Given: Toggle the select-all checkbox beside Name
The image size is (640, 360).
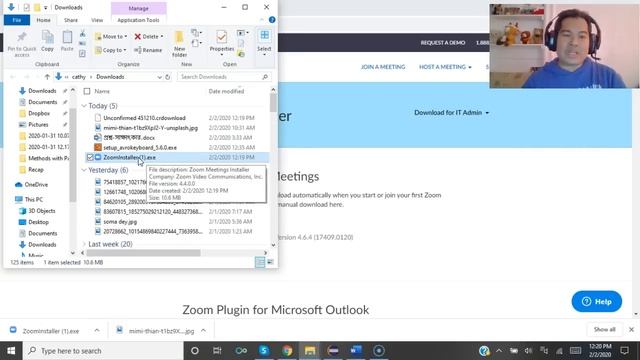Looking at the screenshot, I should tap(87, 91).
